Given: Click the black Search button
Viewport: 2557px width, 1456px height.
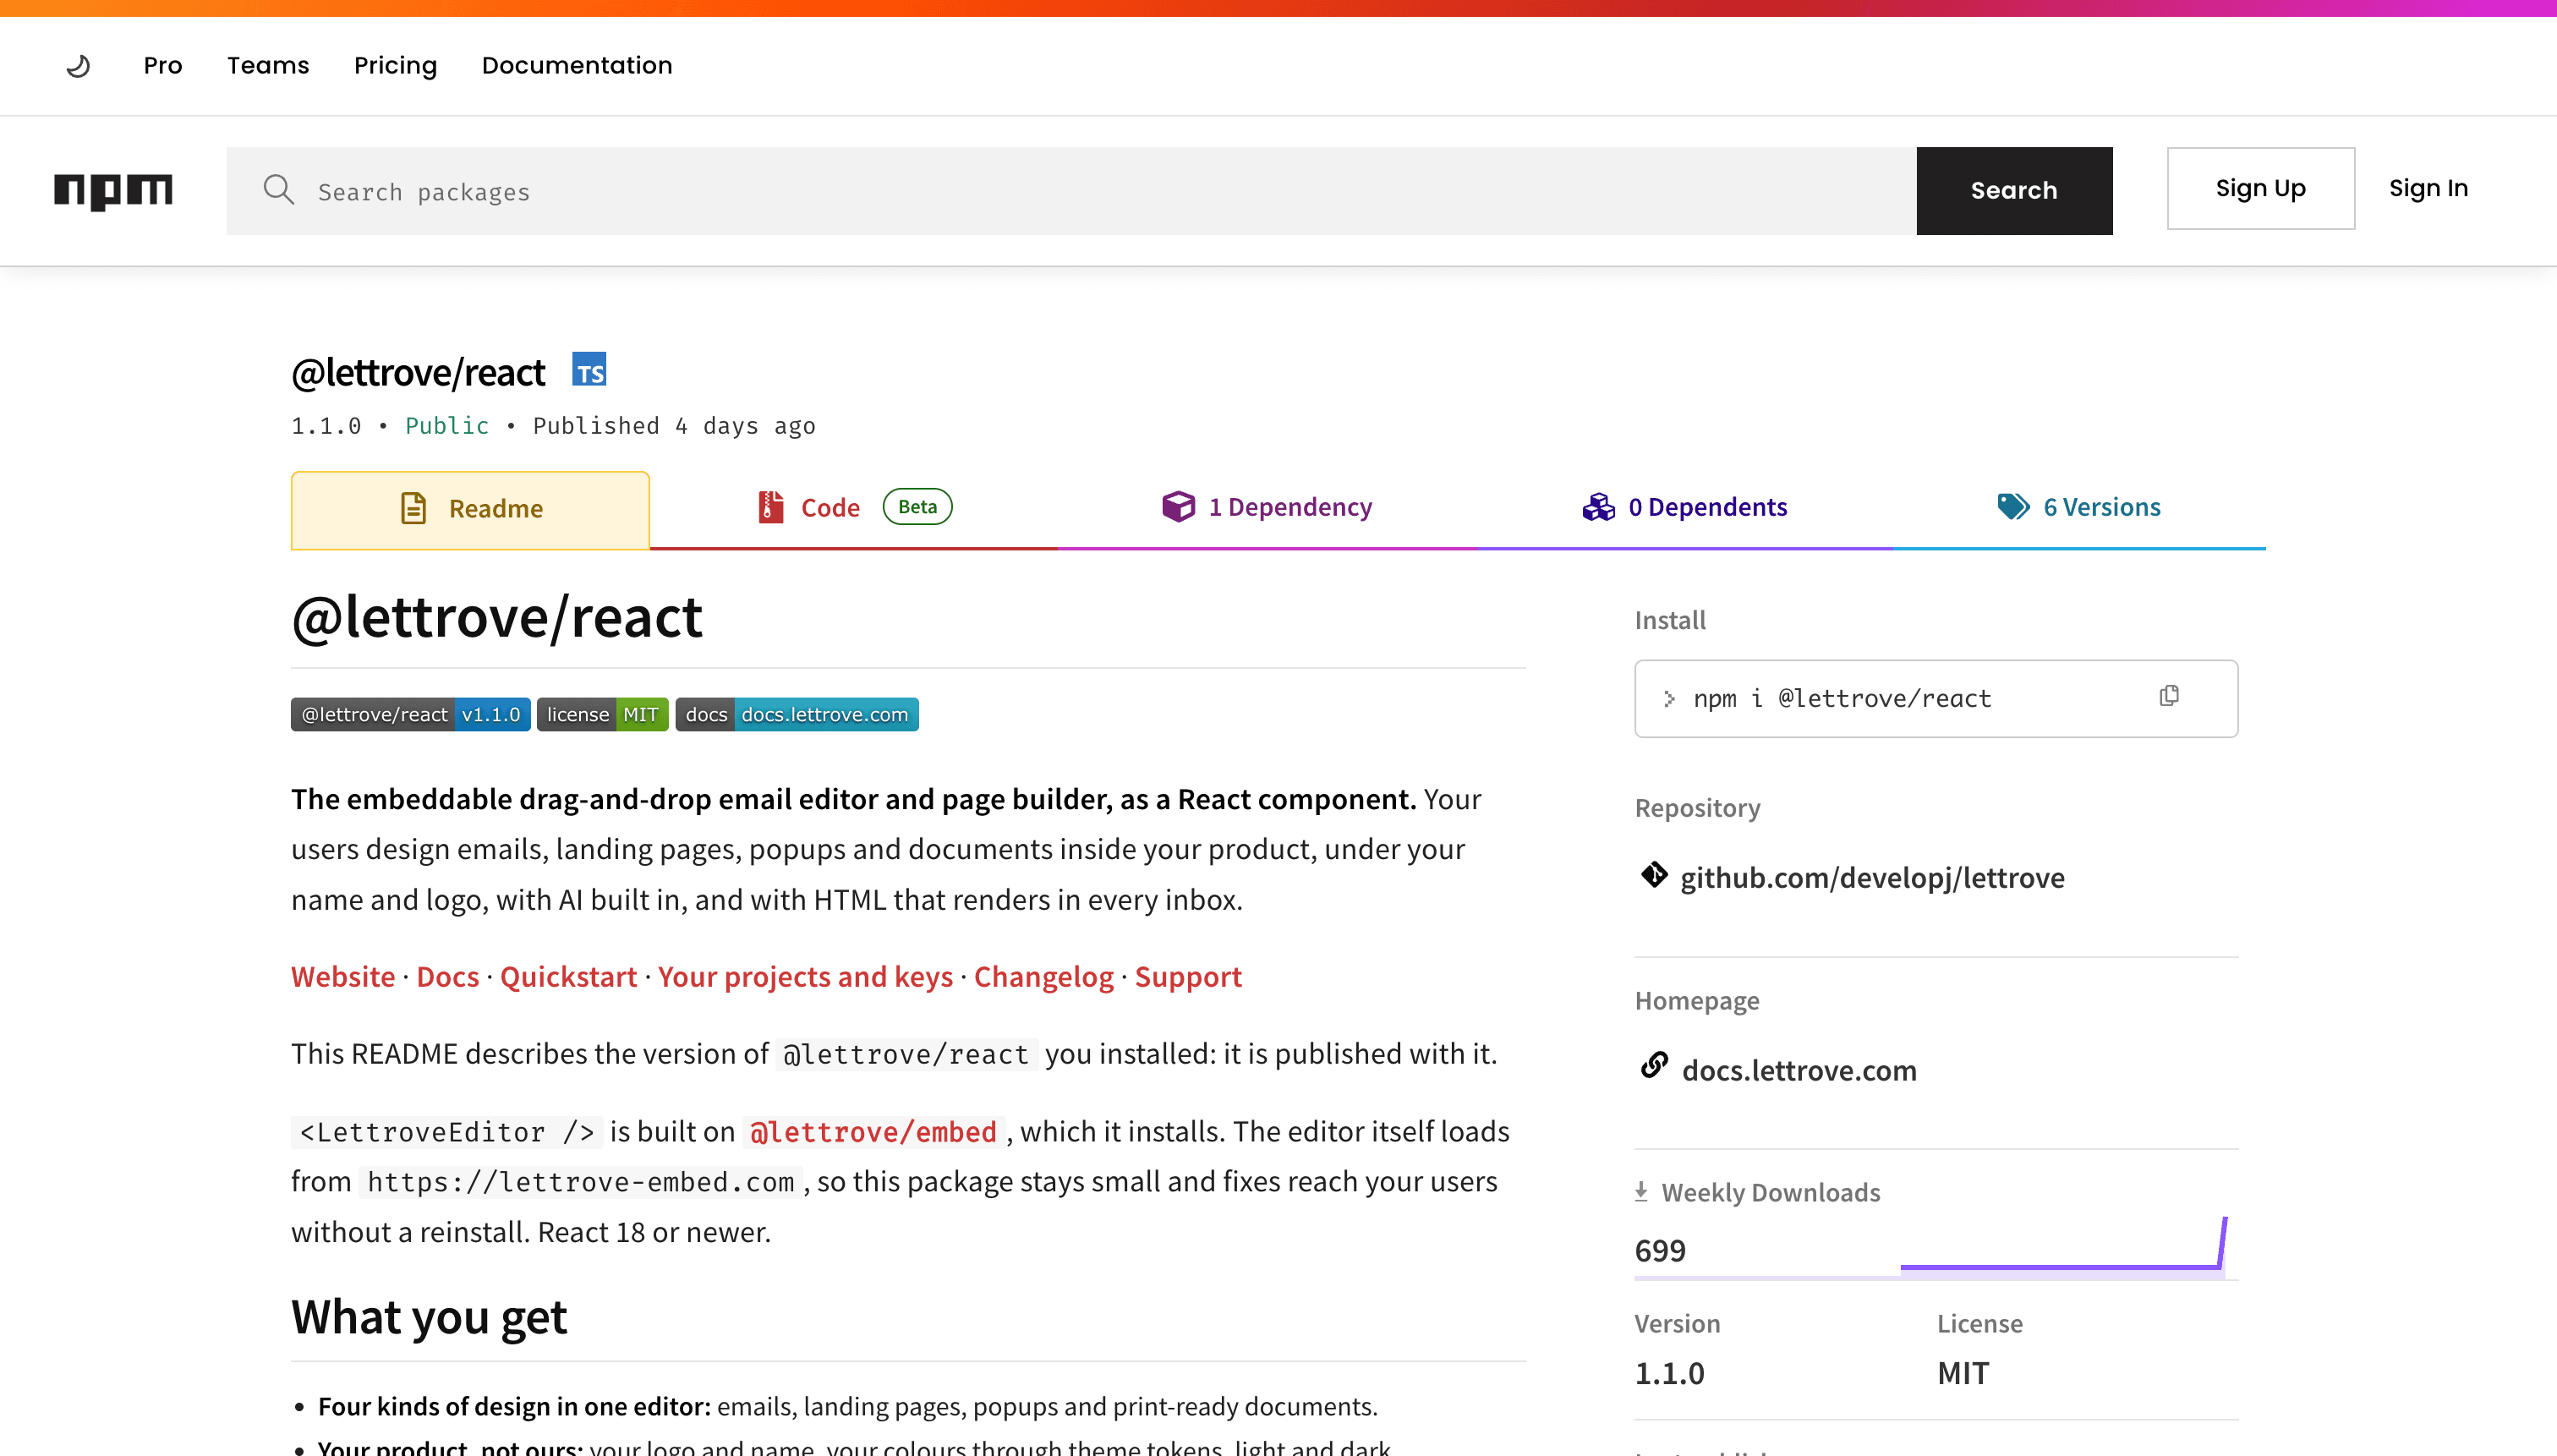Looking at the screenshot, I should tap(2014, 191).
